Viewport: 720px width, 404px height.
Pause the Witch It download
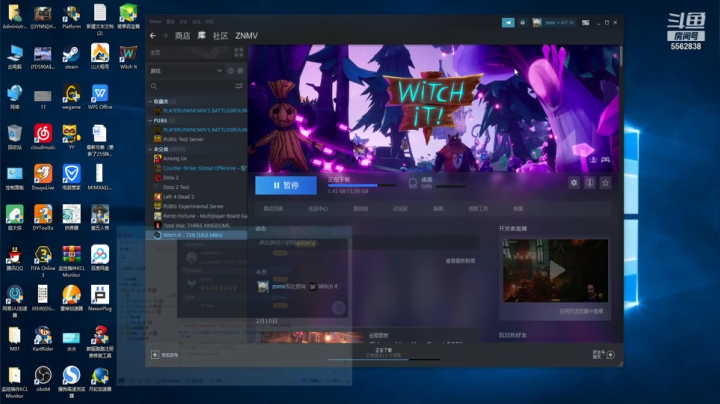point(286,185)
